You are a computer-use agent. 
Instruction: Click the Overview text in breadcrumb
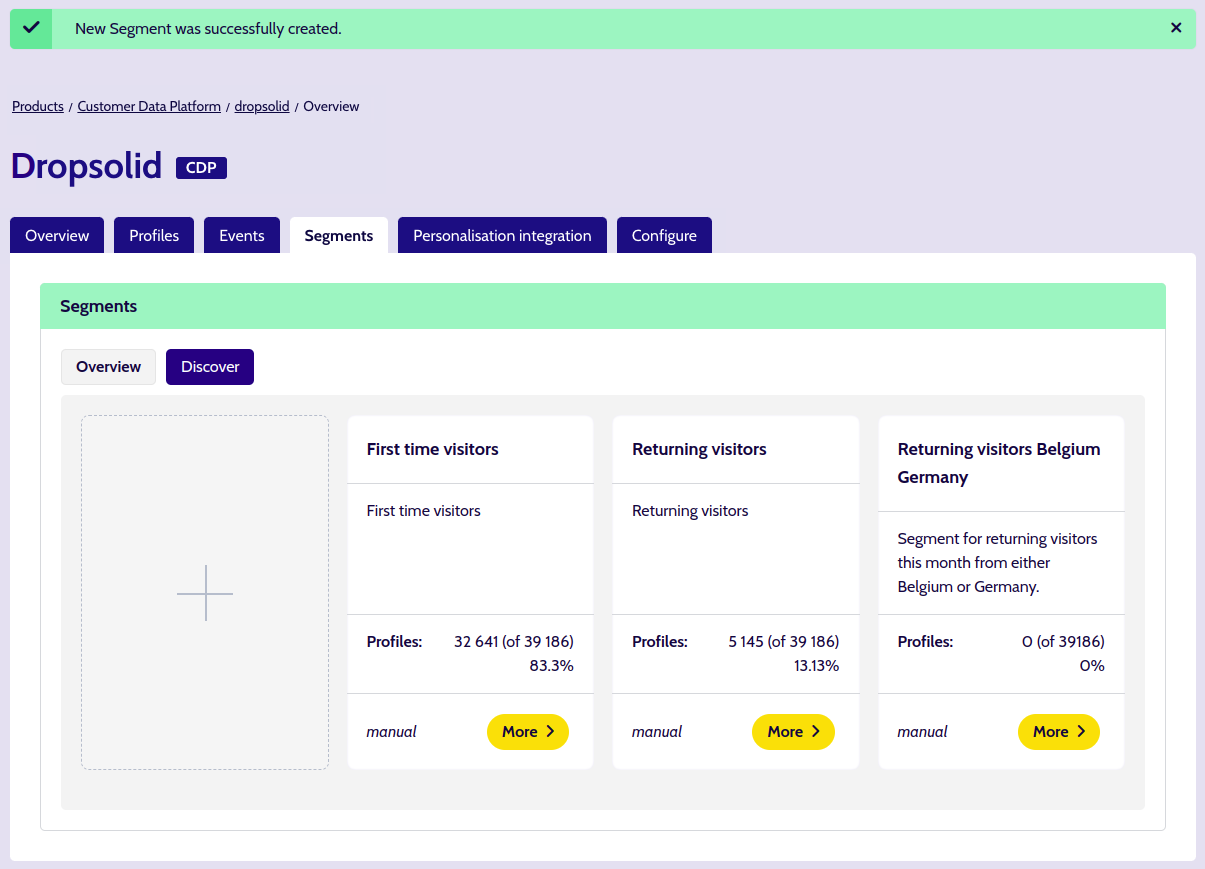point(331,106)
